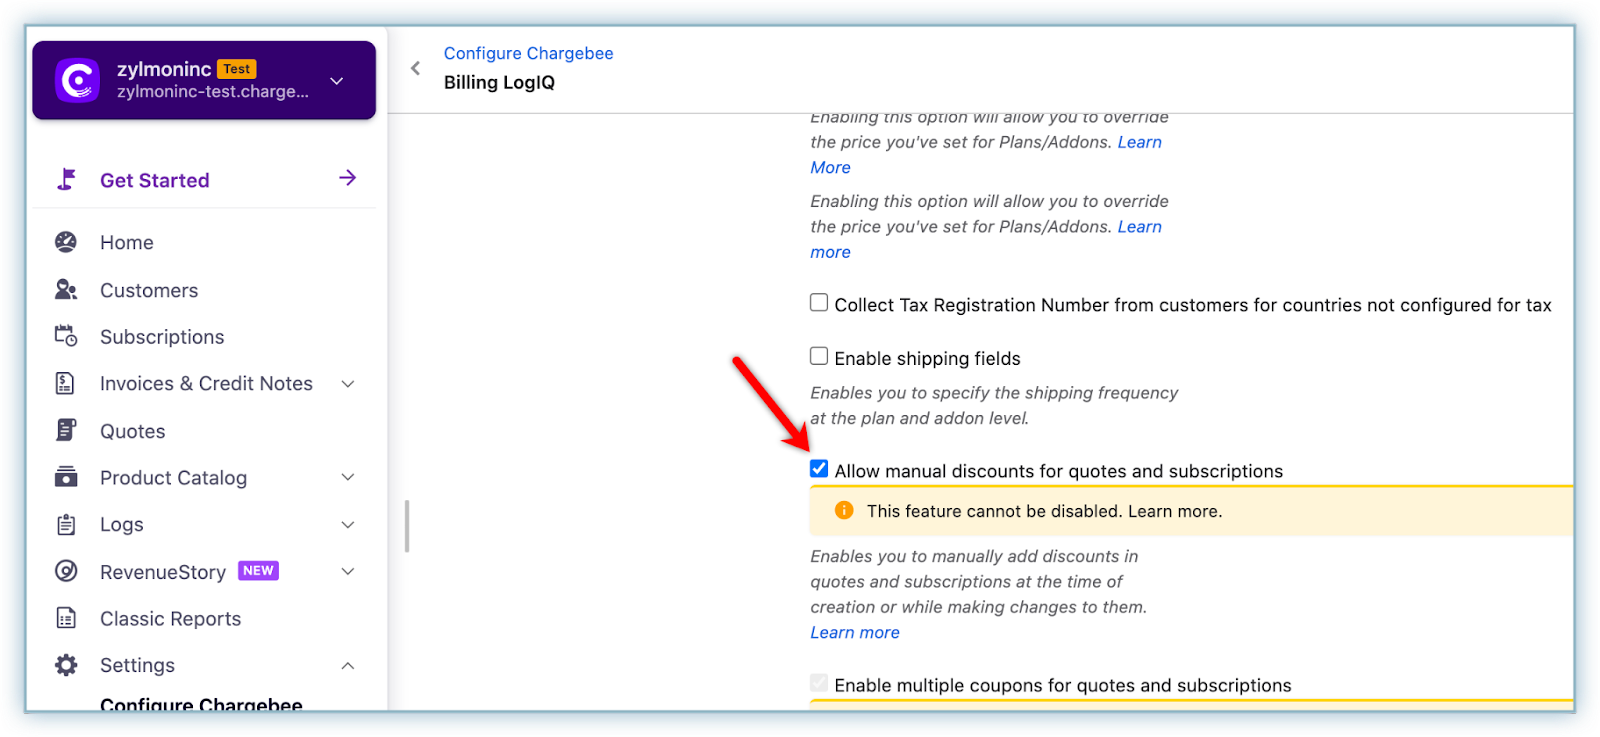Collapse the Settings menu section
This screenshot has width=1600, height=737.
348,666
